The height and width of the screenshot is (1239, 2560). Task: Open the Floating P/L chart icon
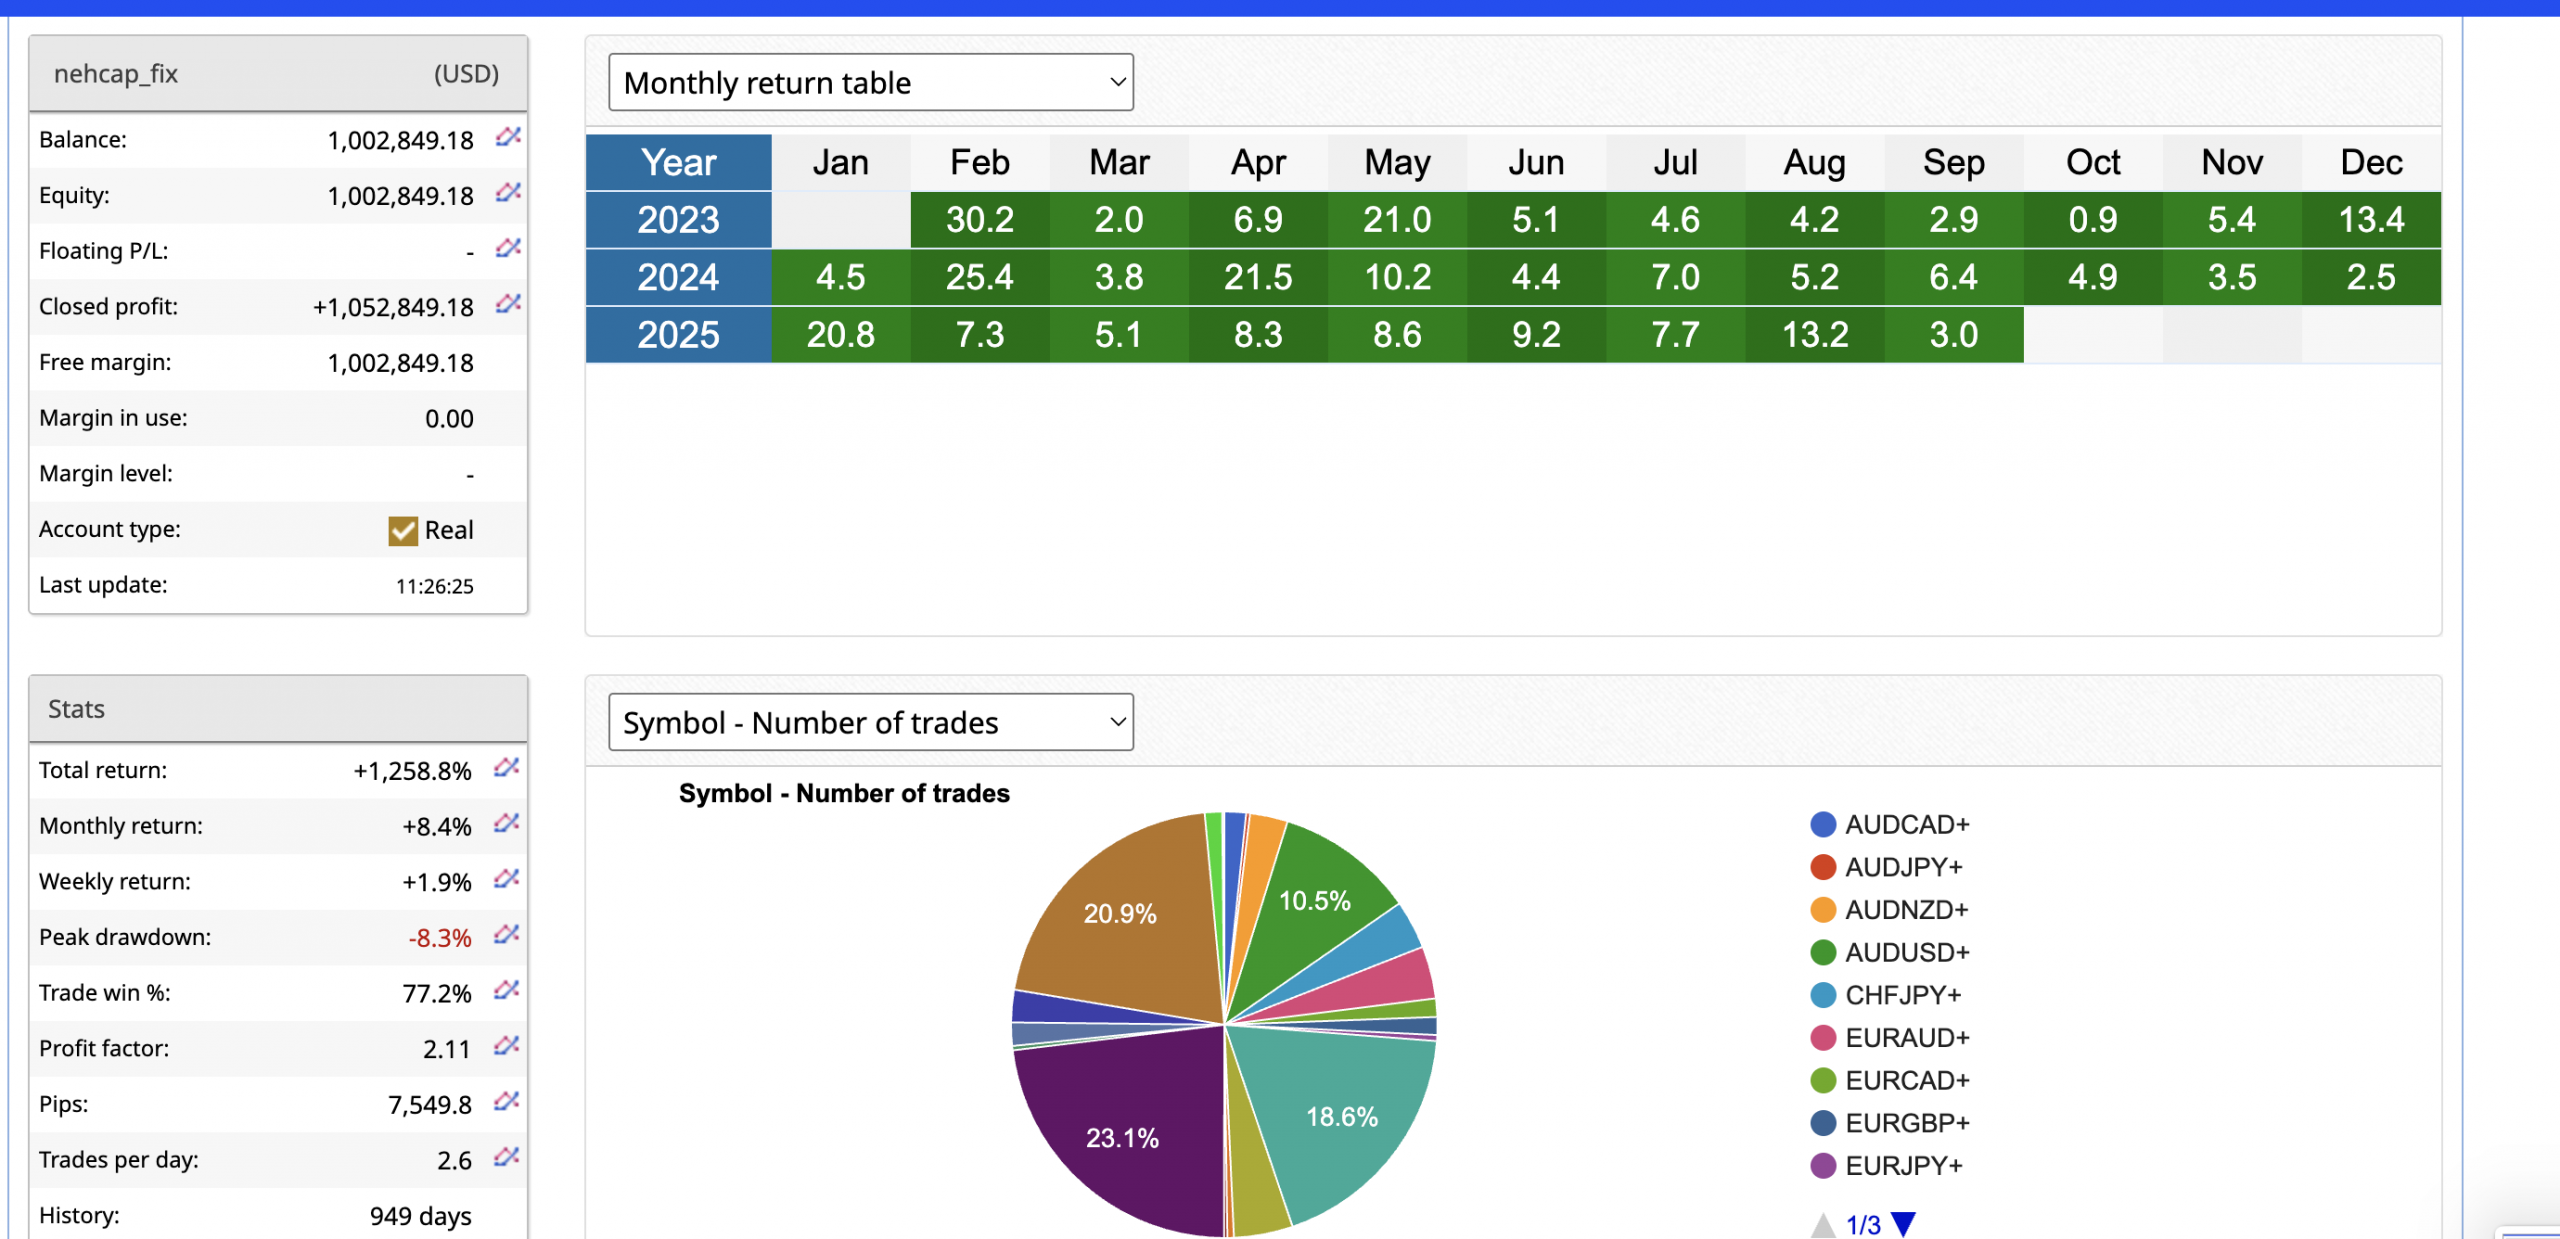(508, 248)
